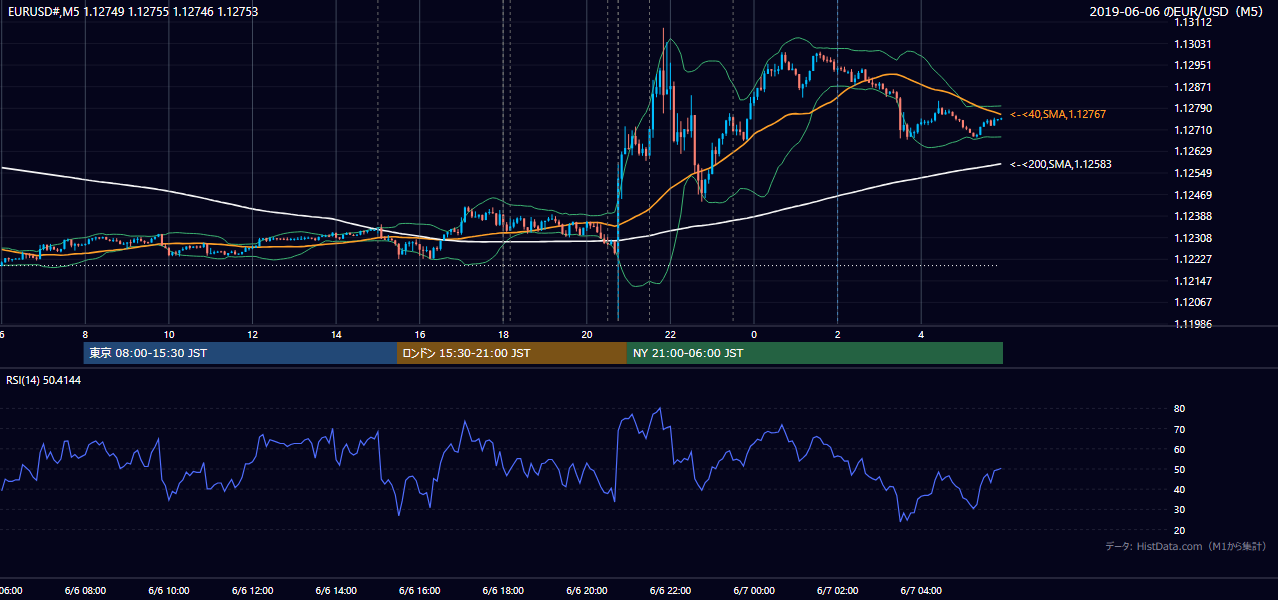Screen dimensions: 1278x600
Task: Click the 6/6 22:00 time axis label
Action: [x=670, y=591]
